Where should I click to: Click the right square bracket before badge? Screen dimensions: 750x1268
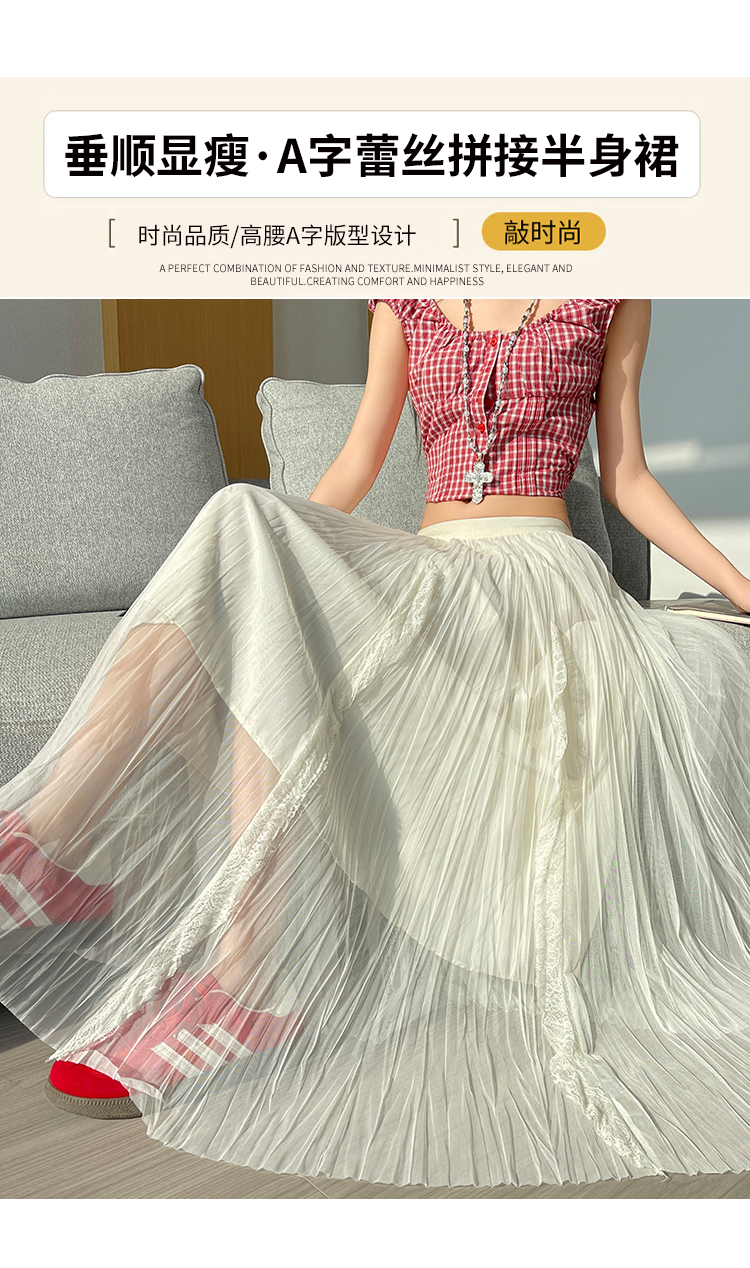click(x=456, y=234)
